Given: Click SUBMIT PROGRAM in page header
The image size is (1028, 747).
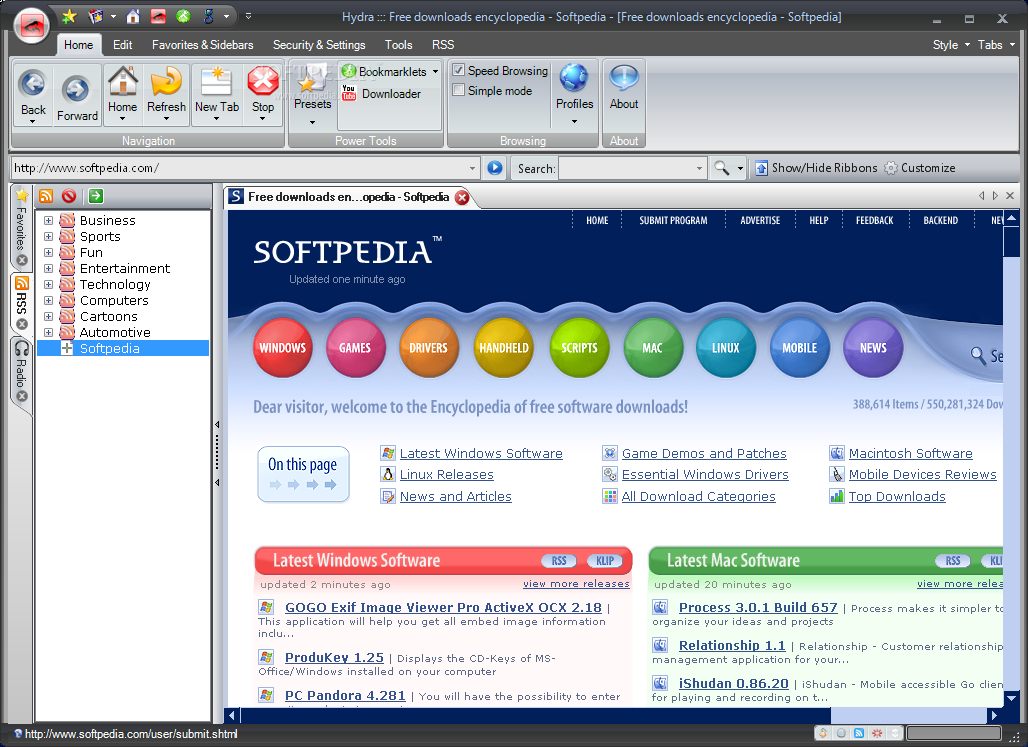Looking at the screenshot, I should (673, 220).
